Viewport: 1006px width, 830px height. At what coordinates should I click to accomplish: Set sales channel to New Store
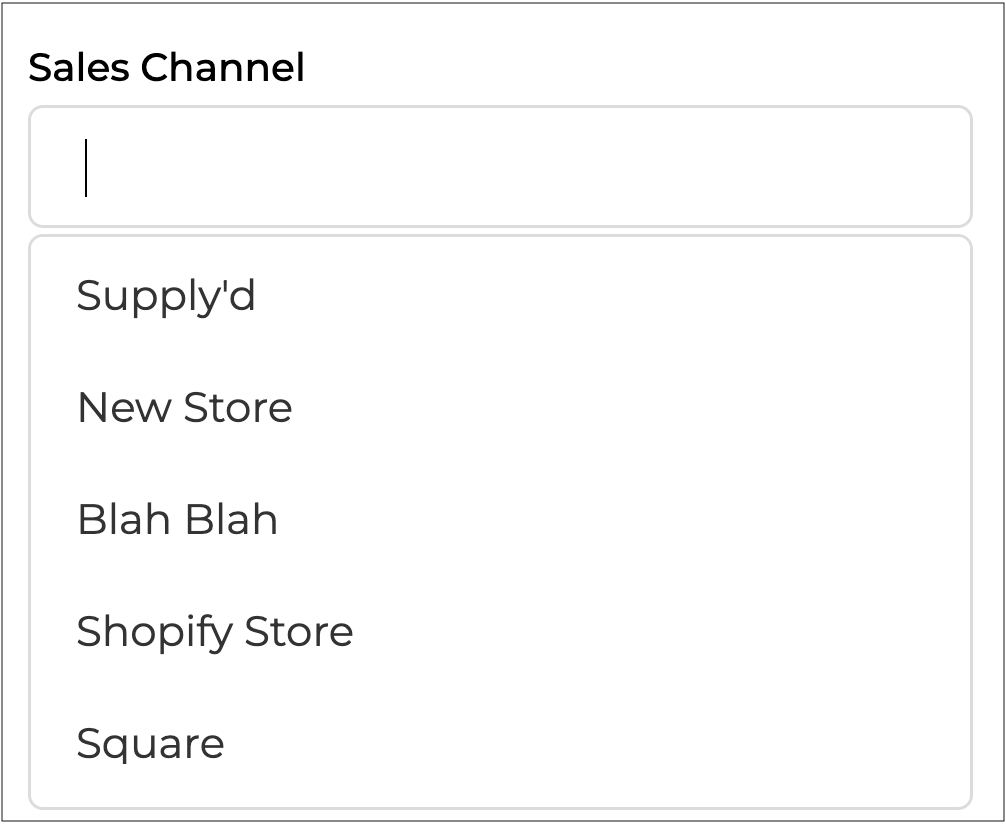184,408
